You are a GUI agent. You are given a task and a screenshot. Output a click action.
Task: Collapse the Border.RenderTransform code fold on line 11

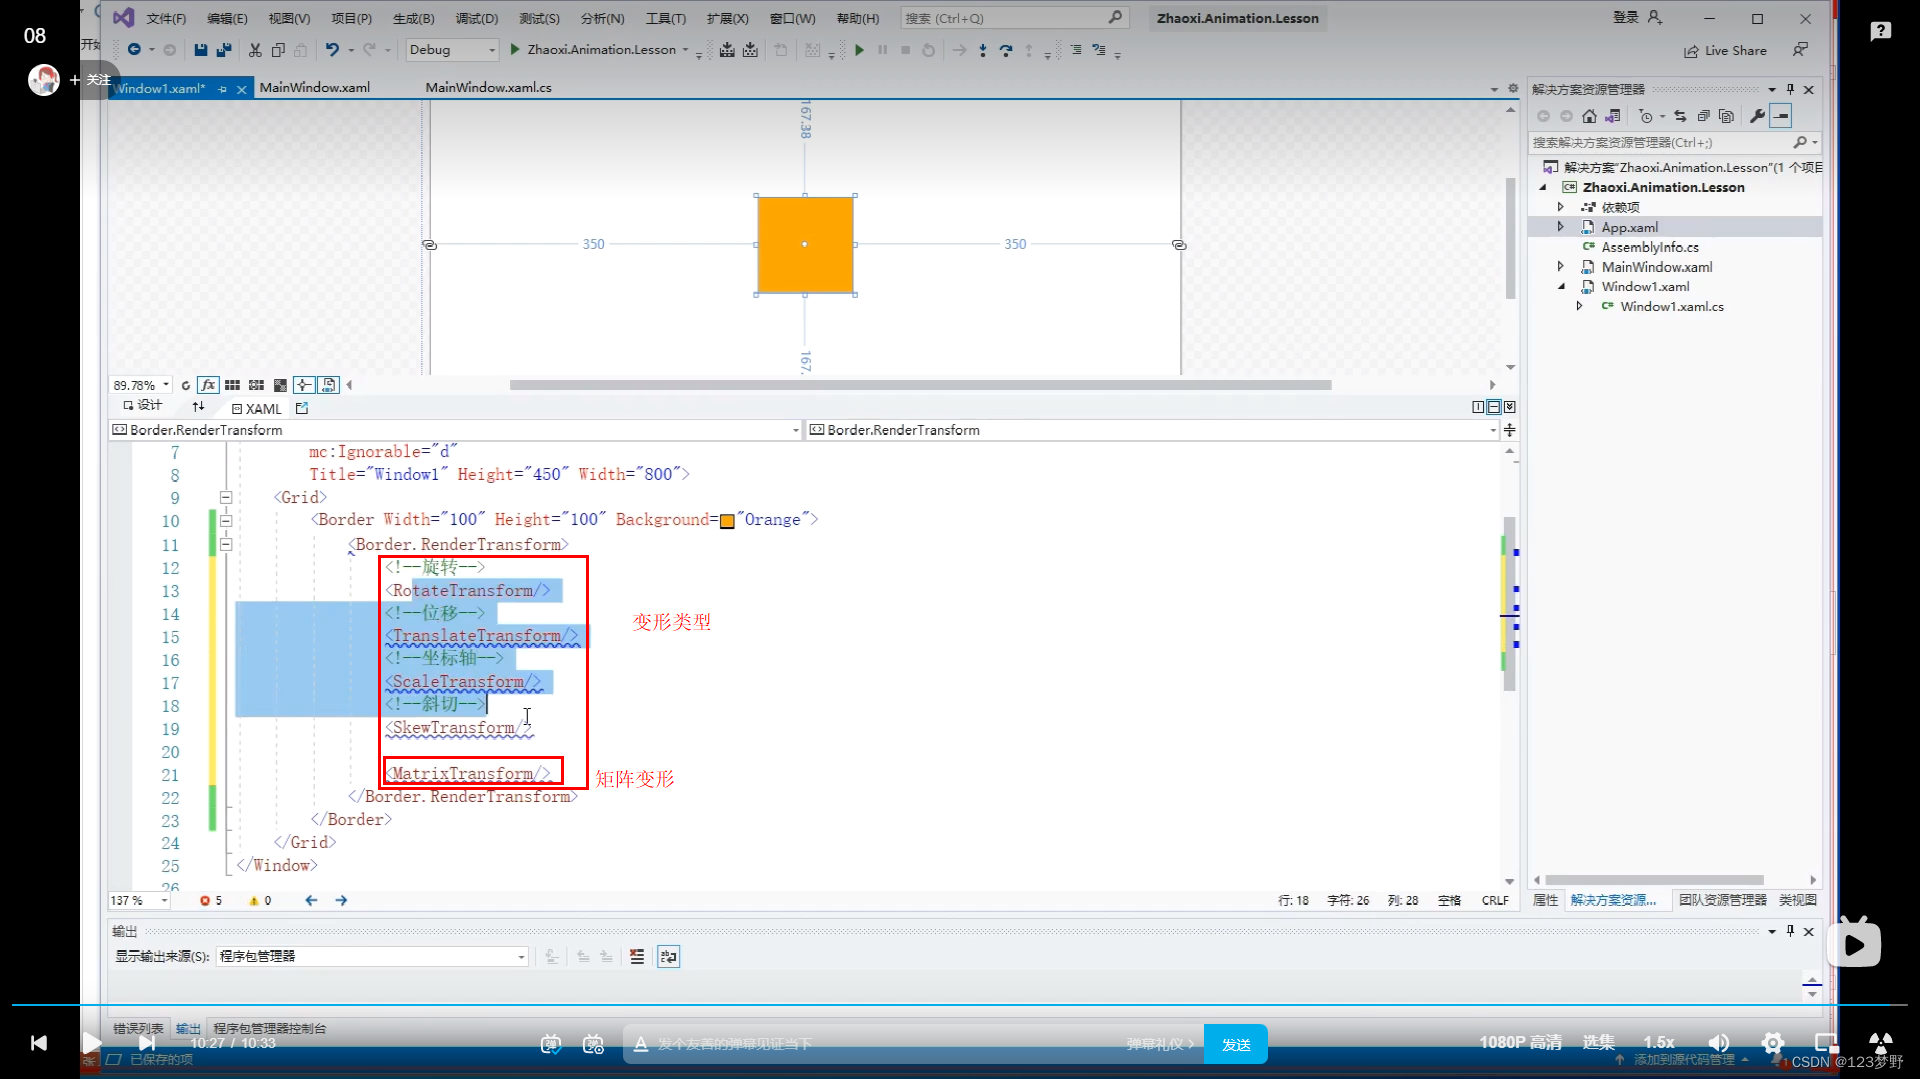[226, 544]
